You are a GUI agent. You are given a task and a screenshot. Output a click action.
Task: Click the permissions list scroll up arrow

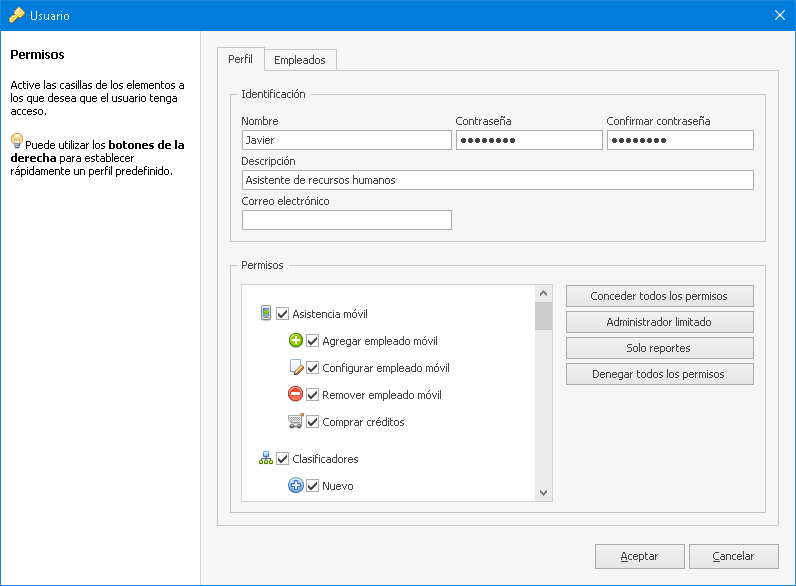click(543, 294)
